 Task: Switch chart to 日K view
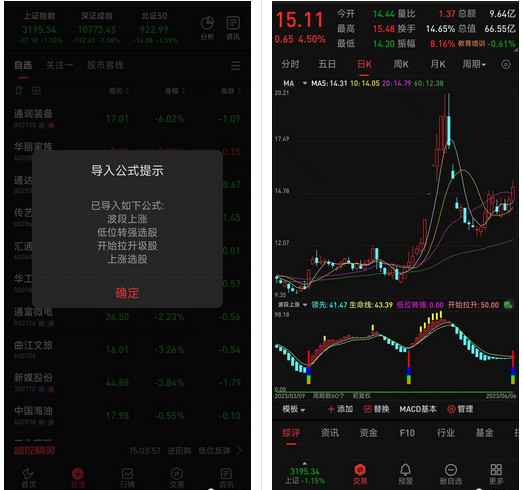coord(364,64)
